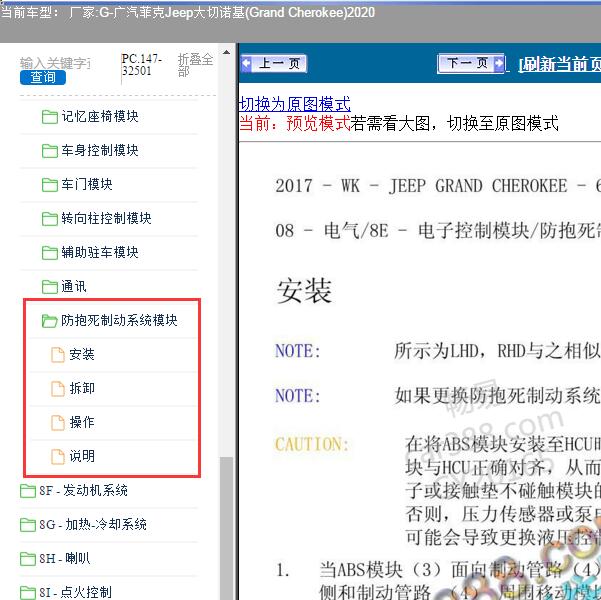Expand the 转向柱控制模块 tree entry

pyautogui.click(x=106, y=218)
